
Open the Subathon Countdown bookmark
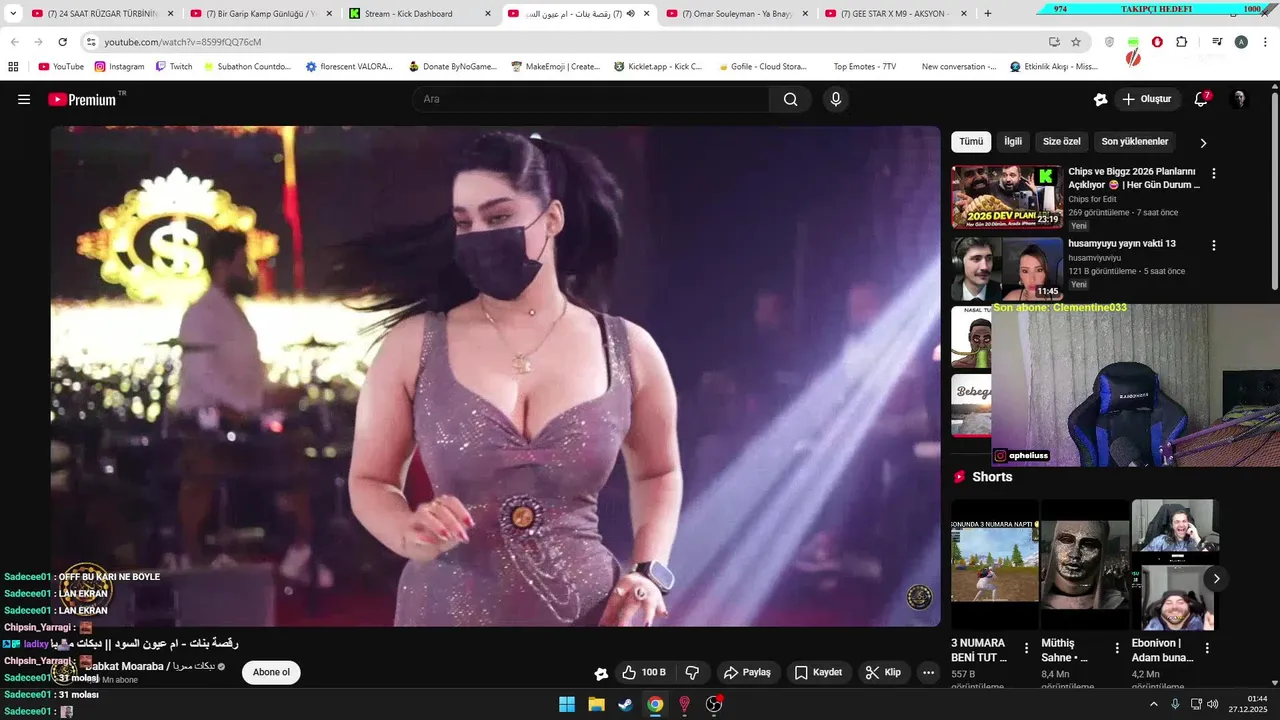coord(247,67)
